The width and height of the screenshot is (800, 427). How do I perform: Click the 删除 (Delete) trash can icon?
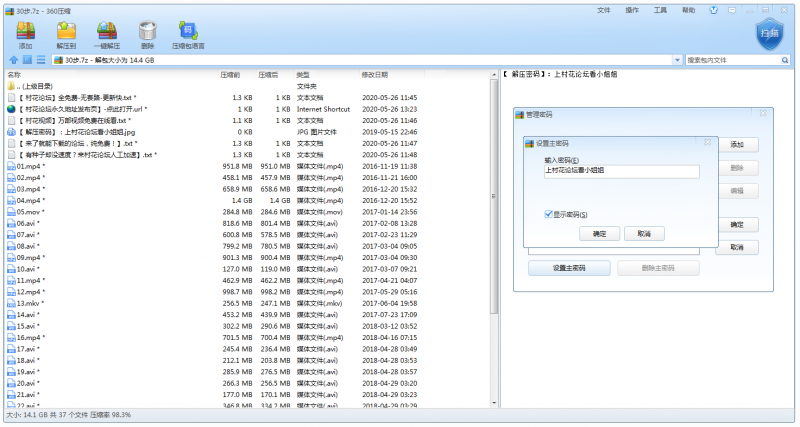tap(148, 33)
